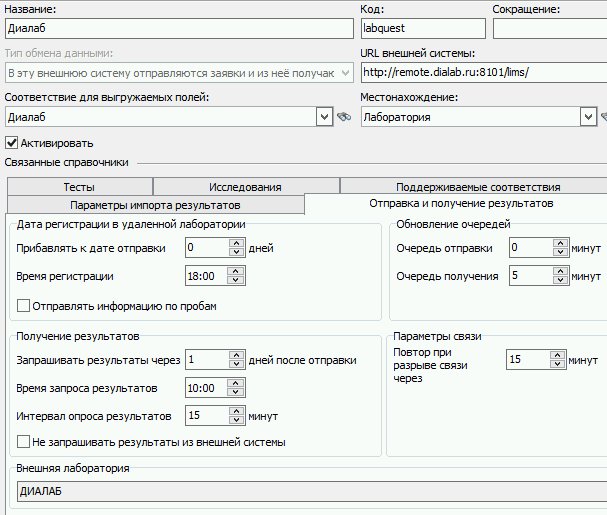Uncheck the Активировать checkbox
Image resolution: width=607 pixels, height=515 pixels.
click(12, 143)
